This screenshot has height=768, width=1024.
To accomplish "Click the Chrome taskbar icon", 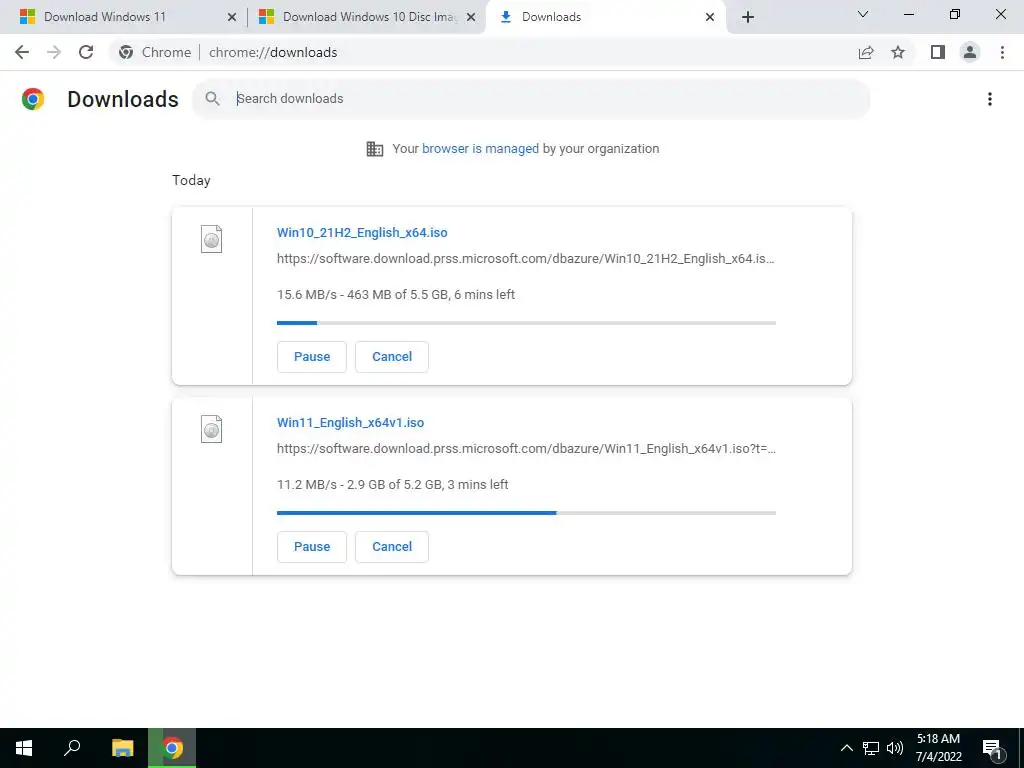I will (172, 748).
